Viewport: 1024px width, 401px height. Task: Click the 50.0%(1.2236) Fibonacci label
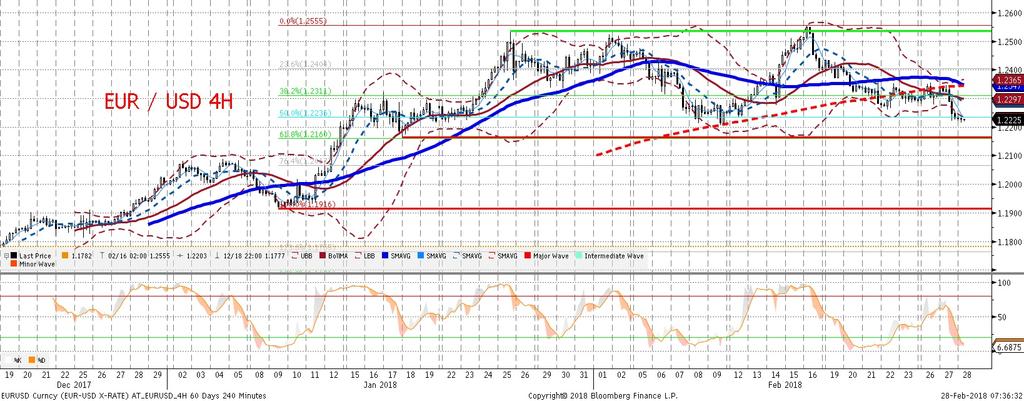[307, 113]
